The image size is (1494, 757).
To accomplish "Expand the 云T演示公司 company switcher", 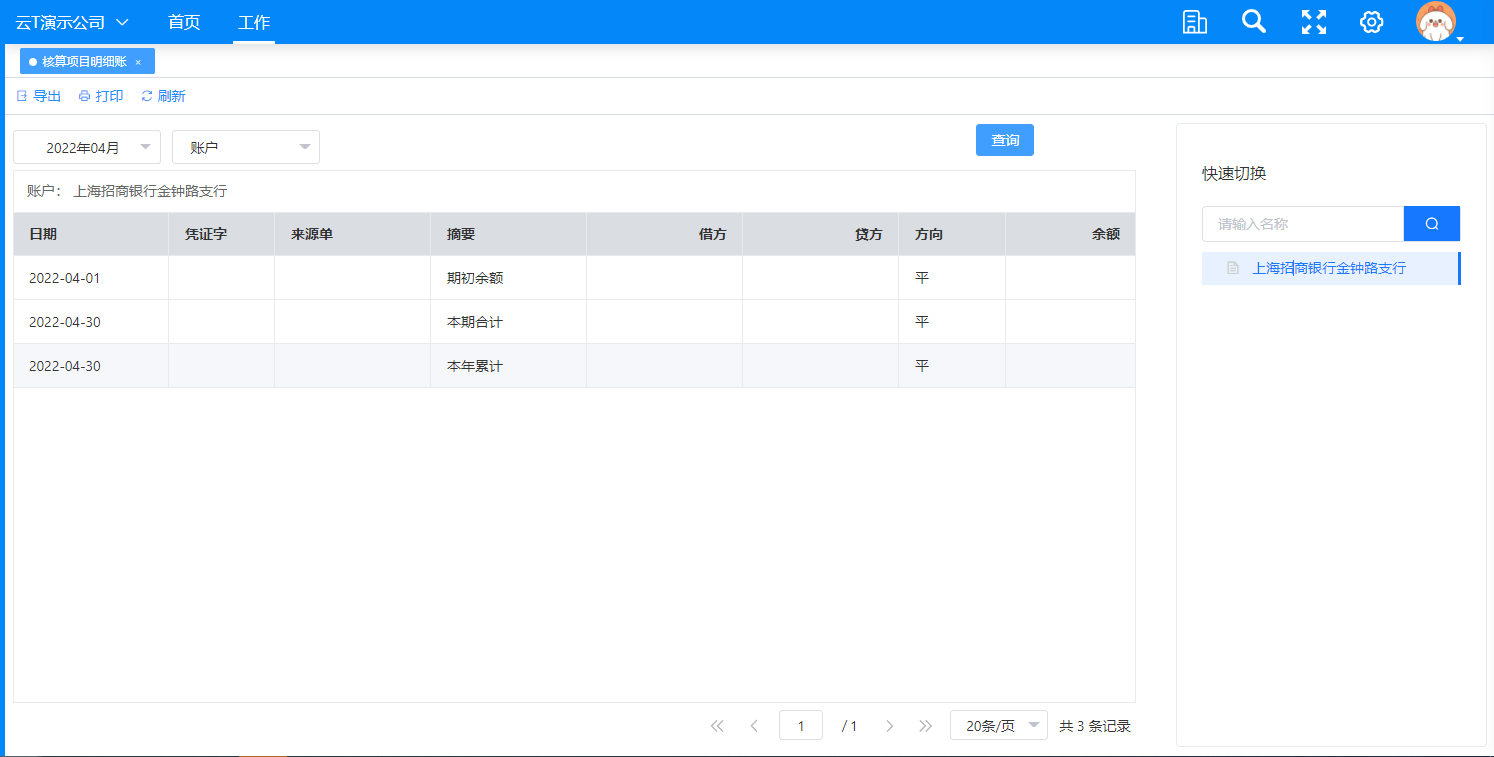I will [x=72, y=22].
